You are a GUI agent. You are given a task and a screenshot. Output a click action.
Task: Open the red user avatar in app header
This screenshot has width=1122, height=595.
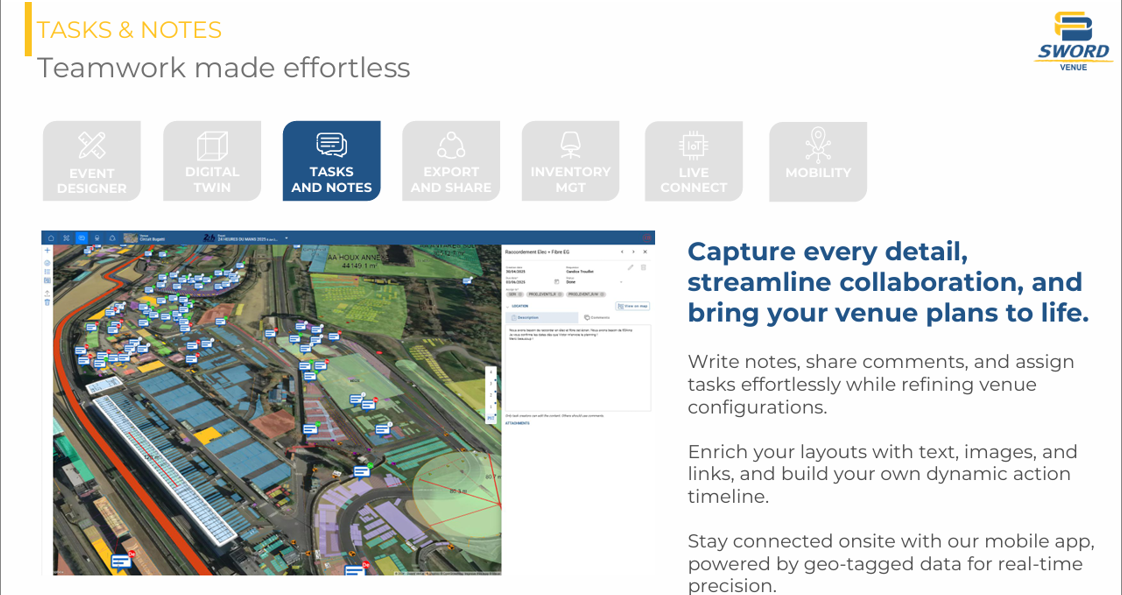pos(648,238)
